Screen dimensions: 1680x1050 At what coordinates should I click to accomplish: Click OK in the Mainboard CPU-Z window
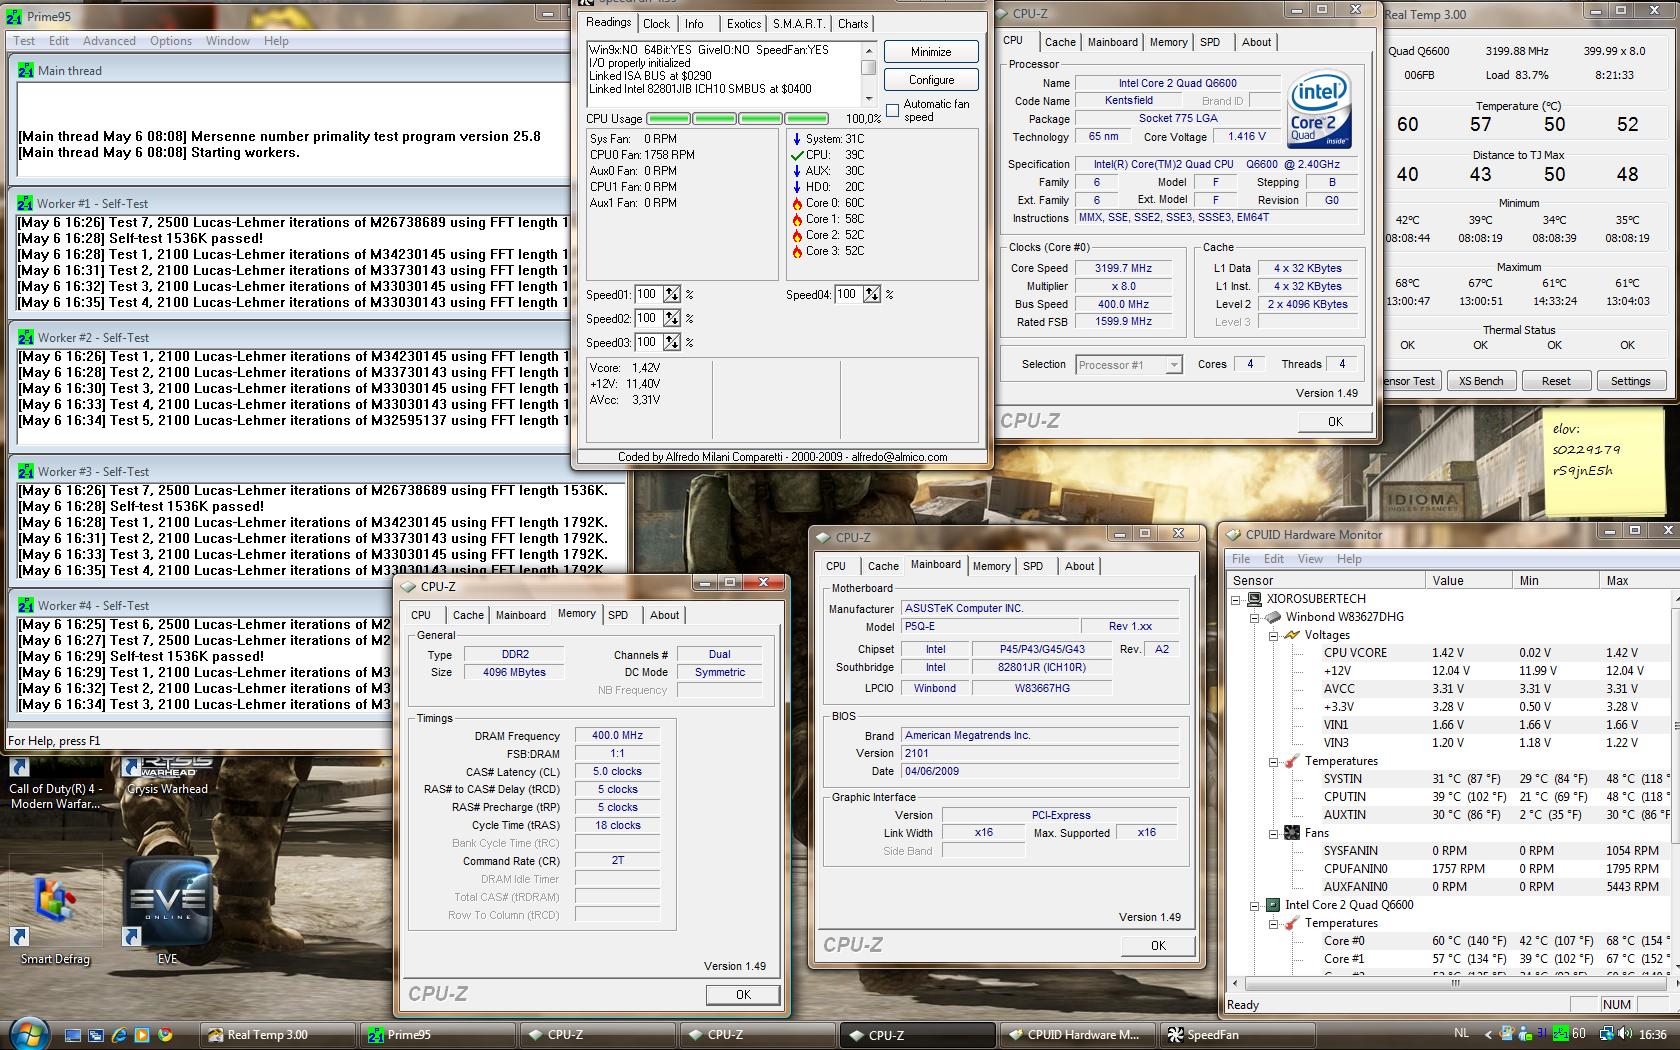1158,945
